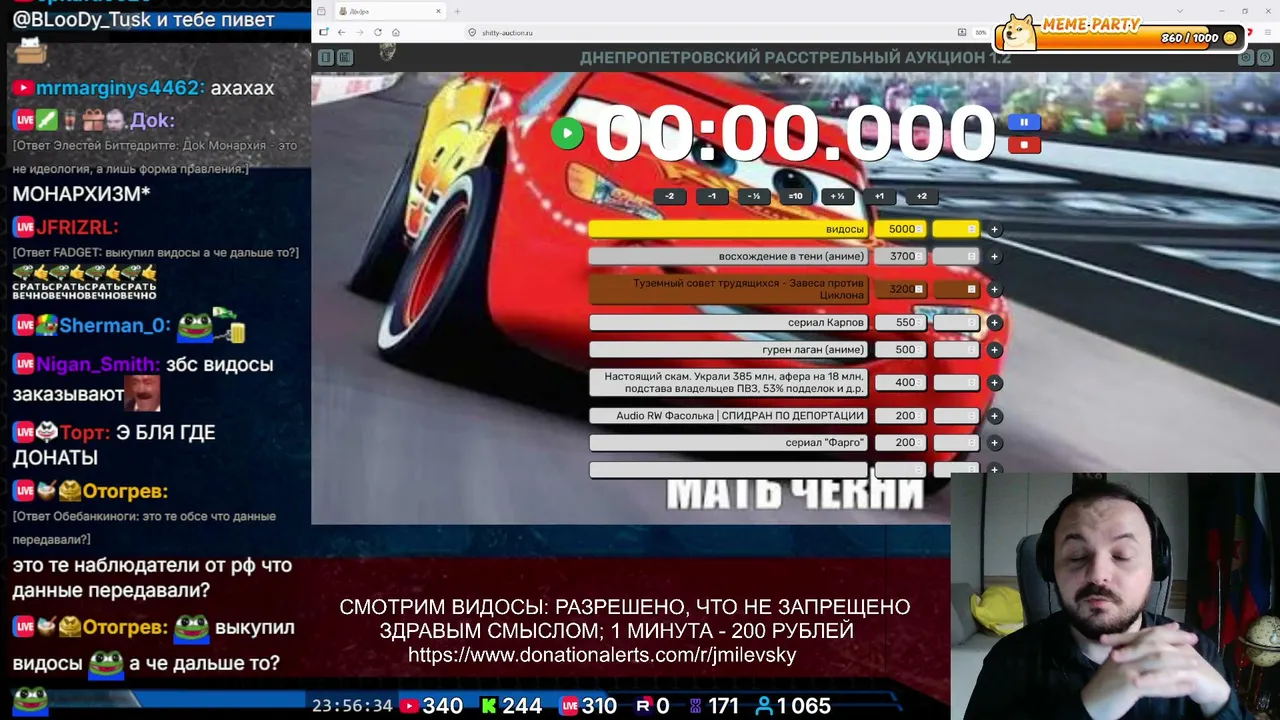Click the 200 amount for "Audio RW Фасолька"
1280x720 pixels.
tap(900, 416)
